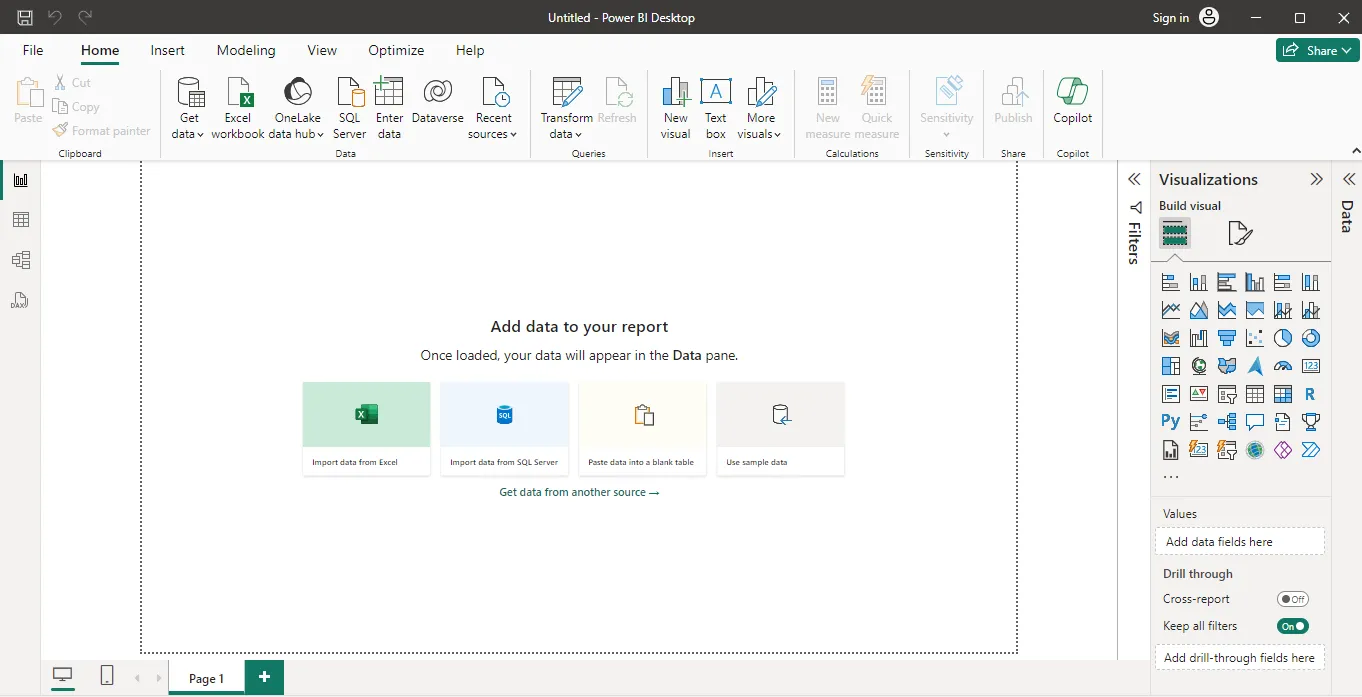Image resolution: width=1362 pixels, height=697 pixels.
Task: Open the File menu
Action: tap(33, 50)
